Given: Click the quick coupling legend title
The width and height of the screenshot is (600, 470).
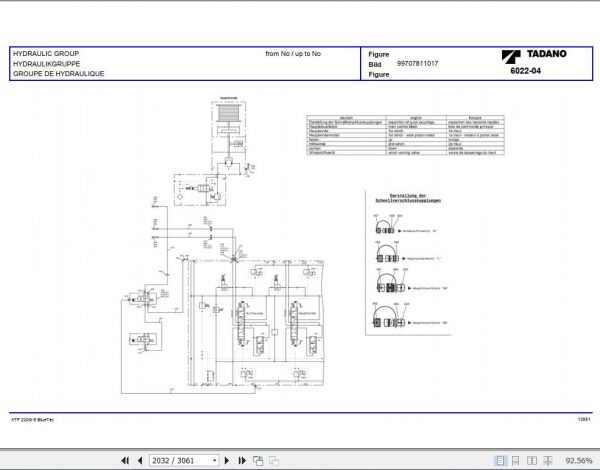Looking at the screenshot, I should coord(408,198).
